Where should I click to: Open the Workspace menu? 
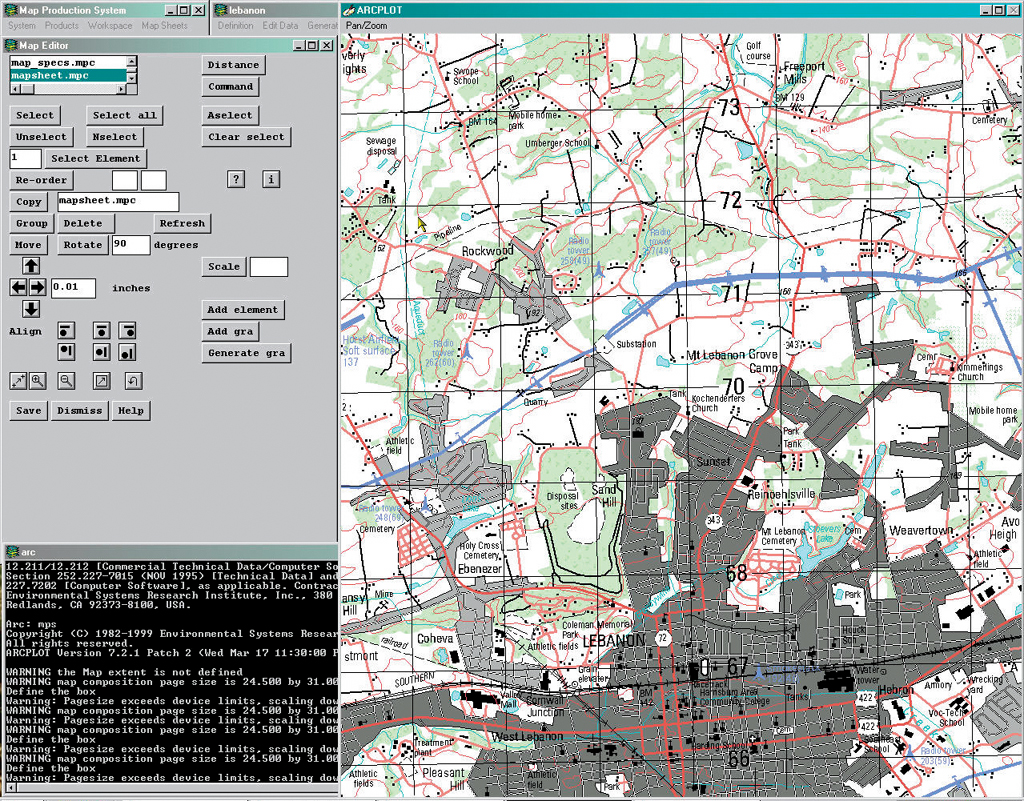[x=109, y=25]
